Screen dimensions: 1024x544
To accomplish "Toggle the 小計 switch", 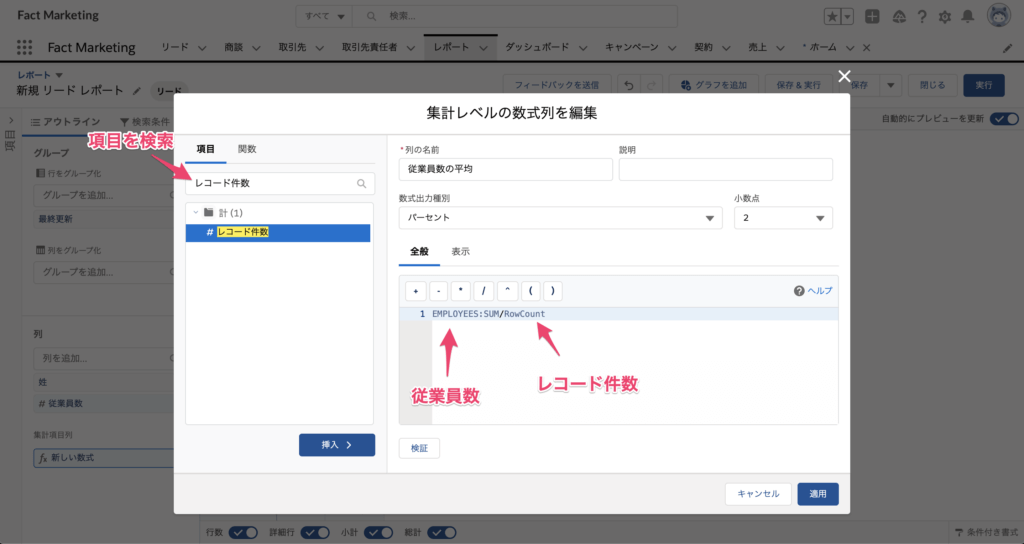I will point(378,532).
